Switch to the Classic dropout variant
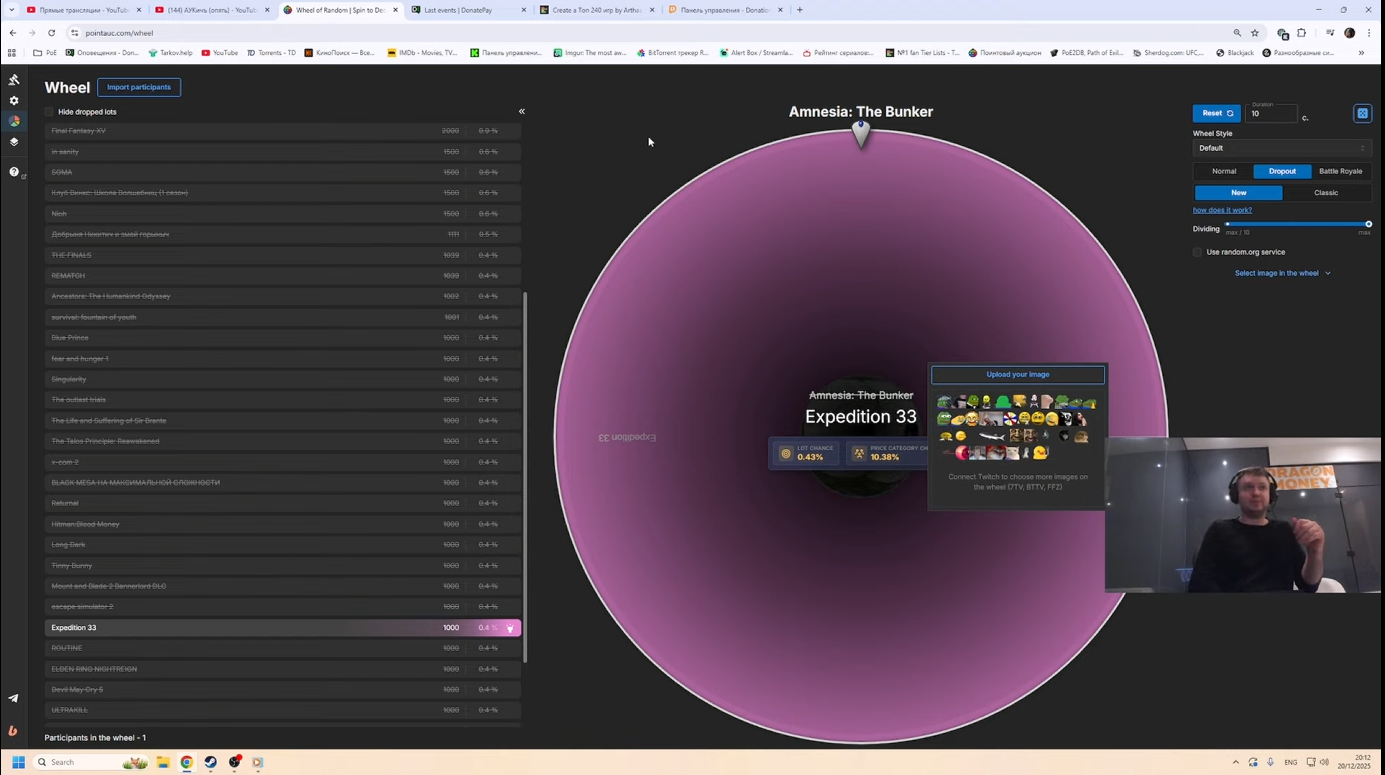 click(1326, 193)
